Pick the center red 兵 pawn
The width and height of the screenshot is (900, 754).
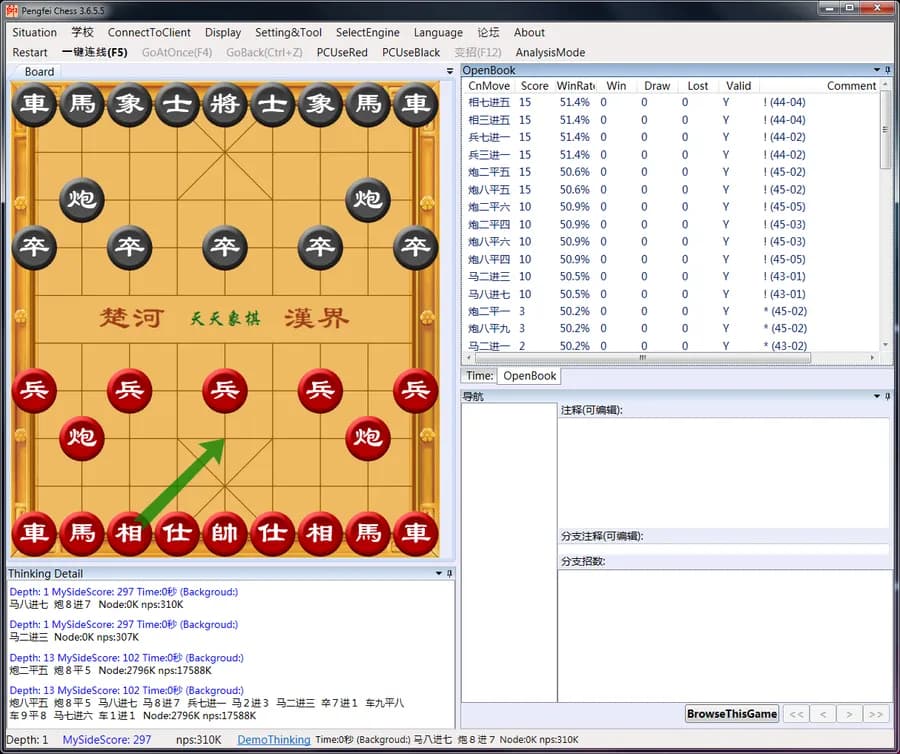(x=224, y=390)
